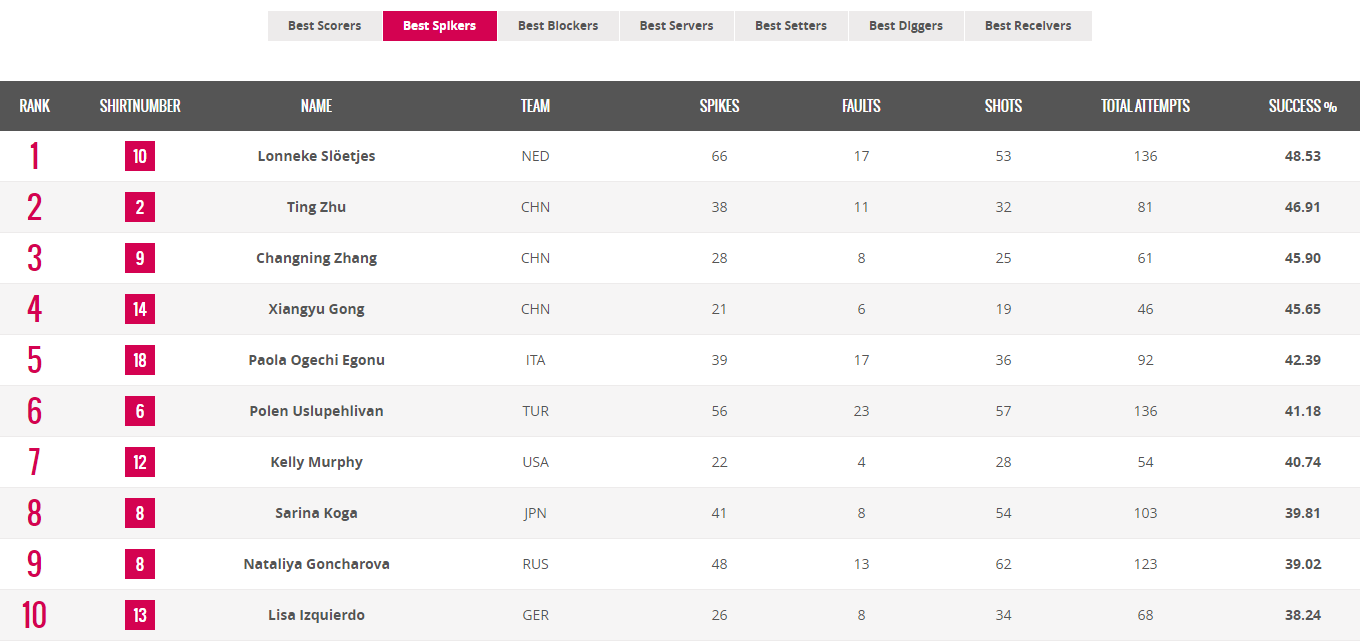The width and height of the screenshot is (1361, 644).
Task: Click Sarina Koga's shirt number badge
Action: tap(140, 513)
